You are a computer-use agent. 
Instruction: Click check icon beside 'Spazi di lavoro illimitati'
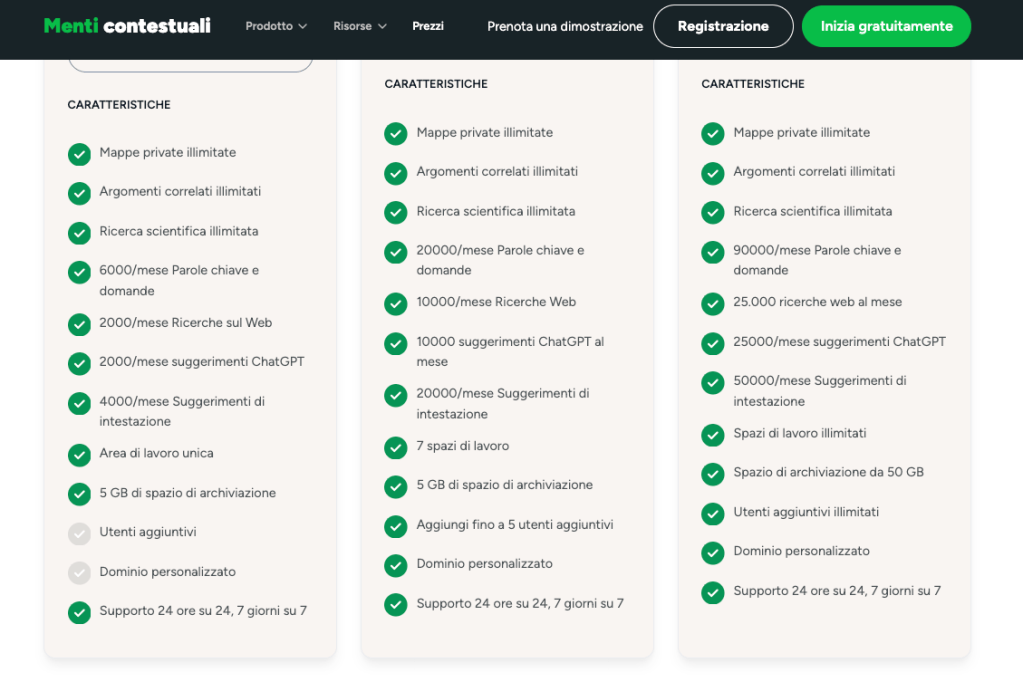point(713,435)
